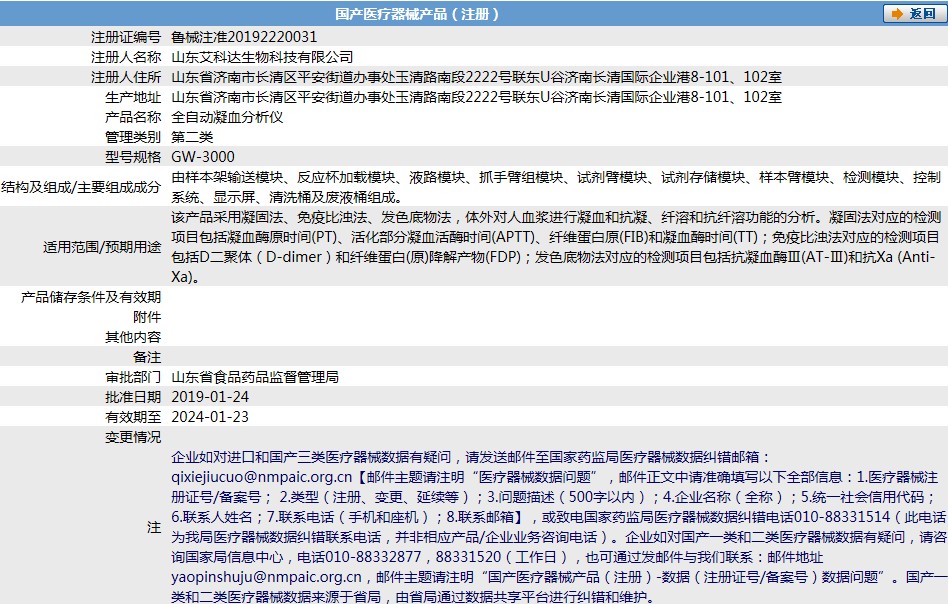Click the 附件 label
Screen dimensions: 948x604
click(147, 317)
